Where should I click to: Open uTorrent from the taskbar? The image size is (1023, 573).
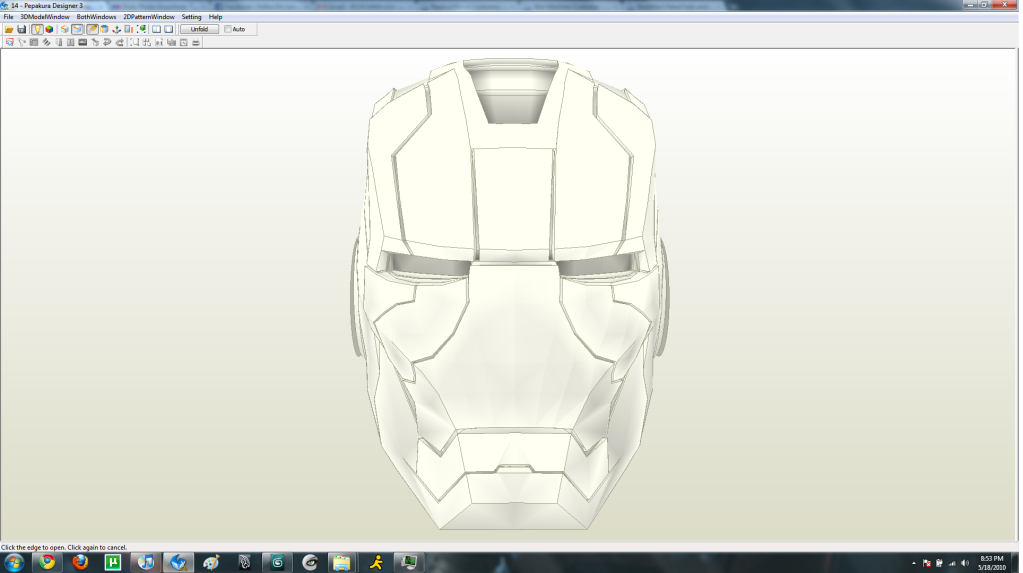pyautogui.click(x=113, y=563)
